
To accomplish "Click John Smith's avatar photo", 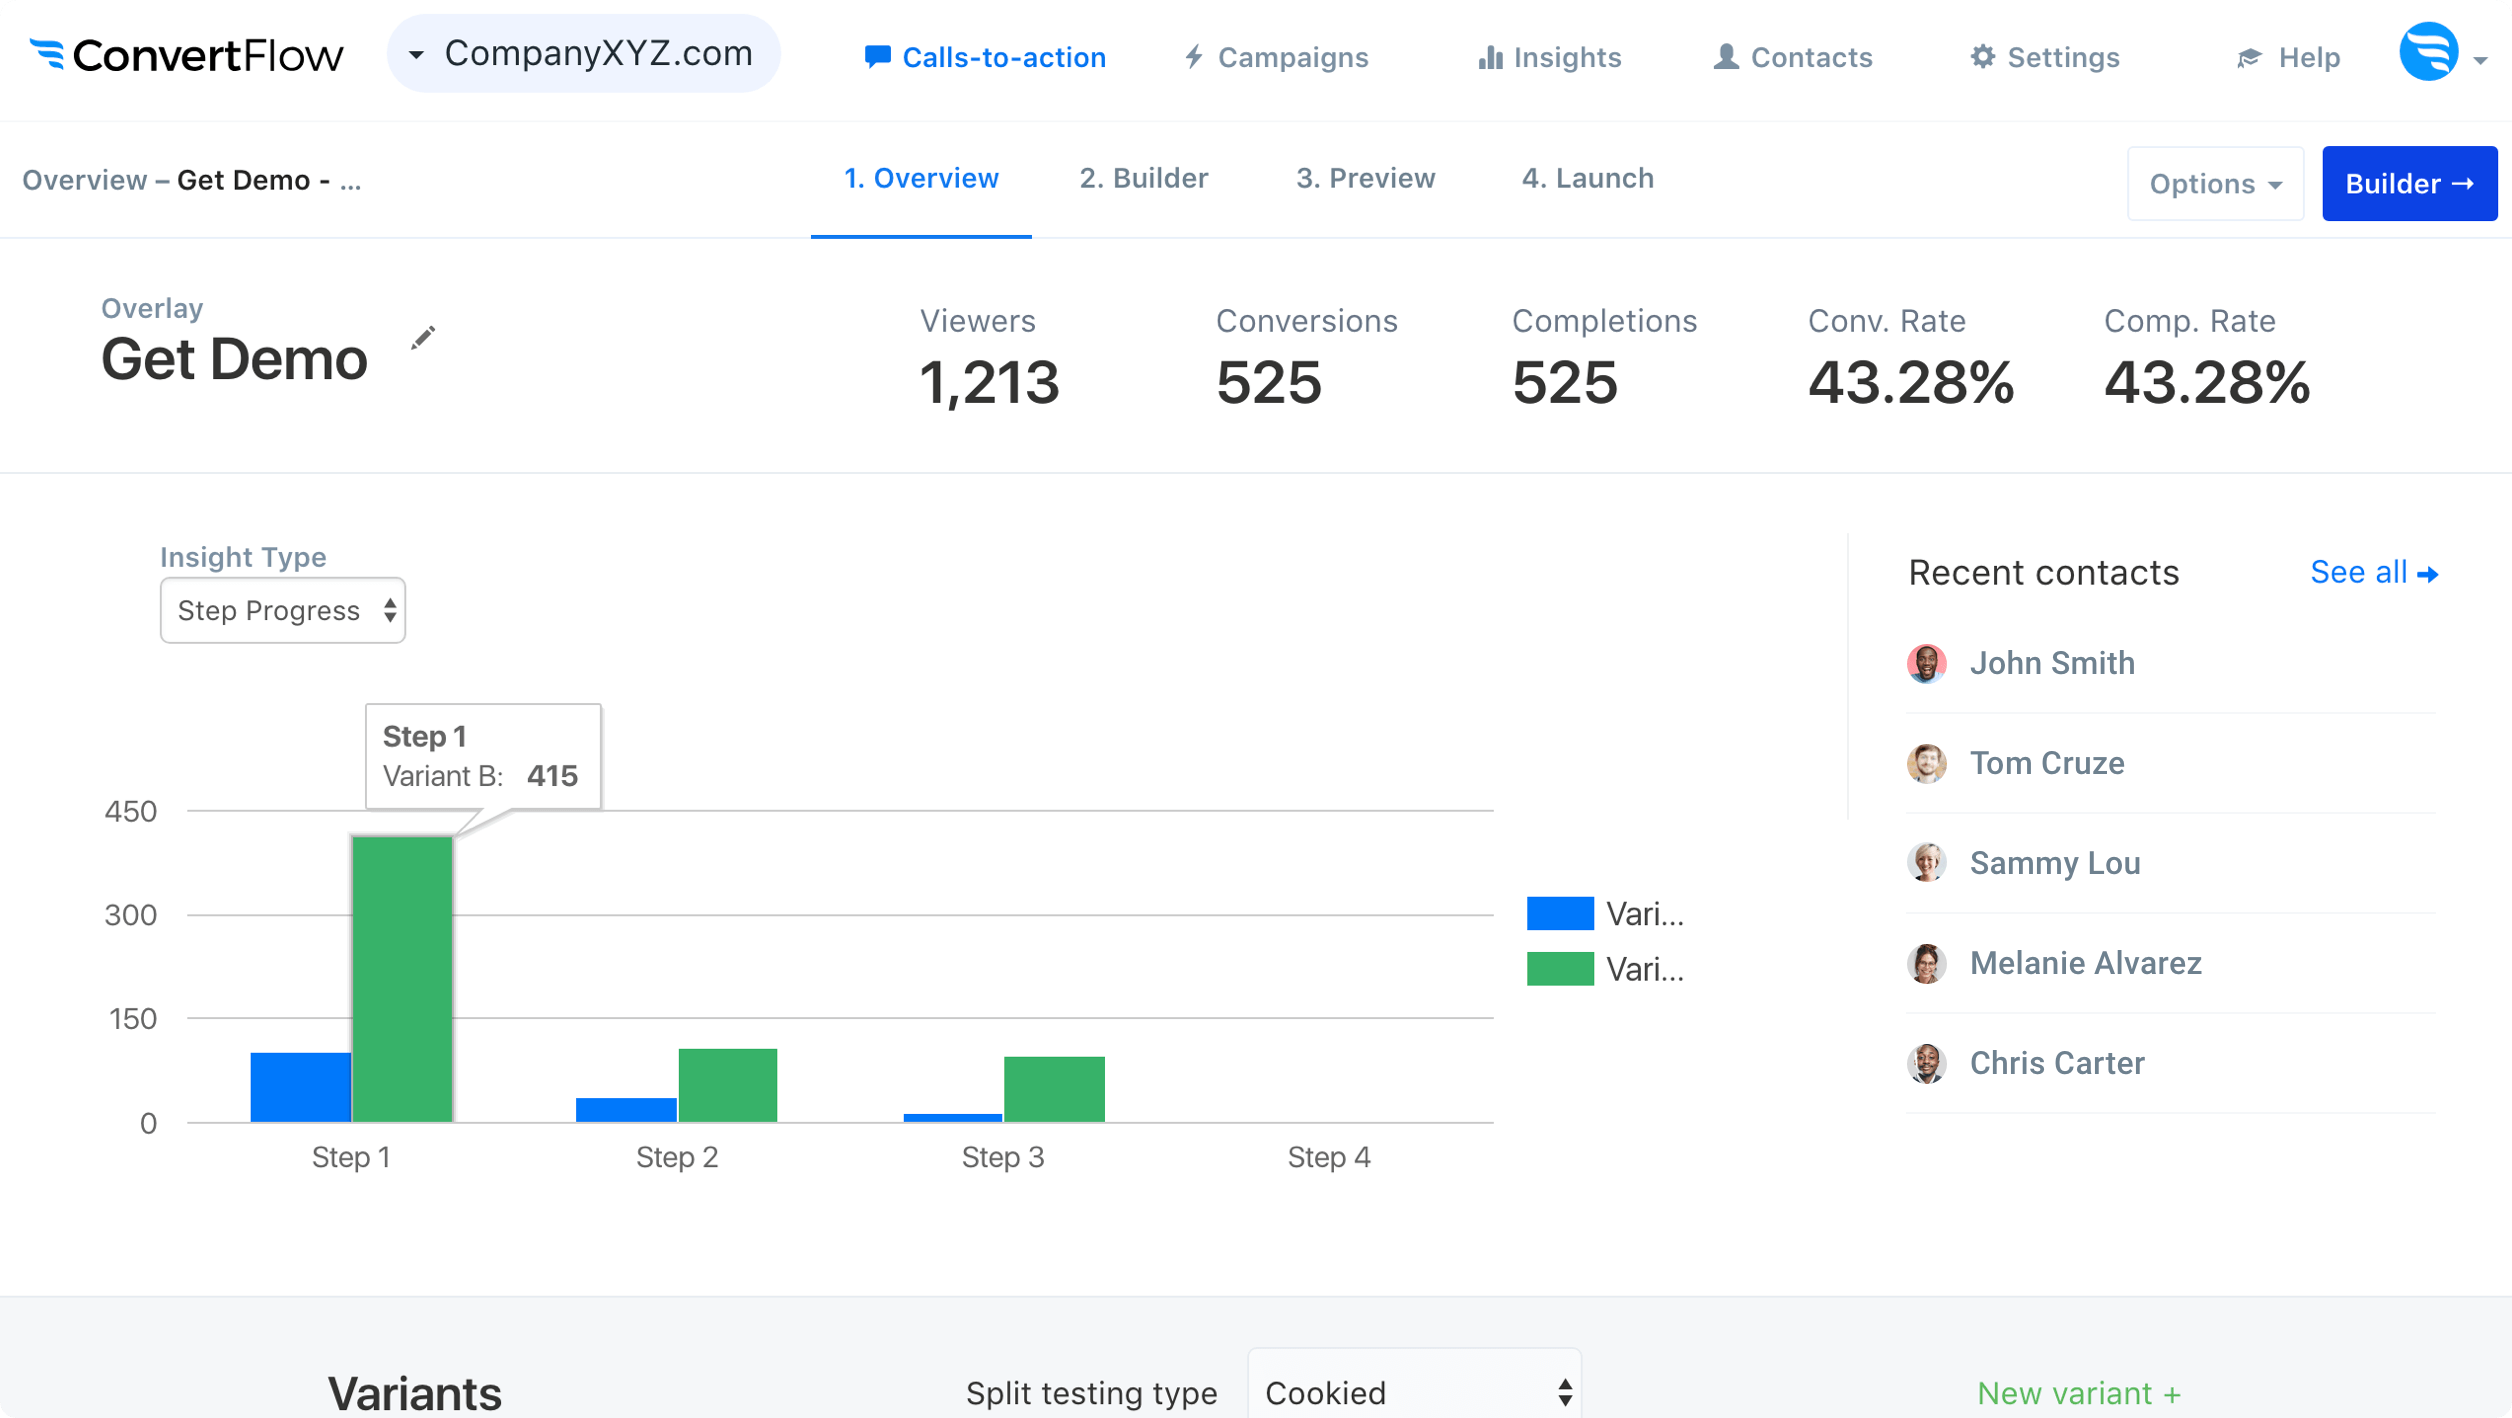I will (1926, 663).
